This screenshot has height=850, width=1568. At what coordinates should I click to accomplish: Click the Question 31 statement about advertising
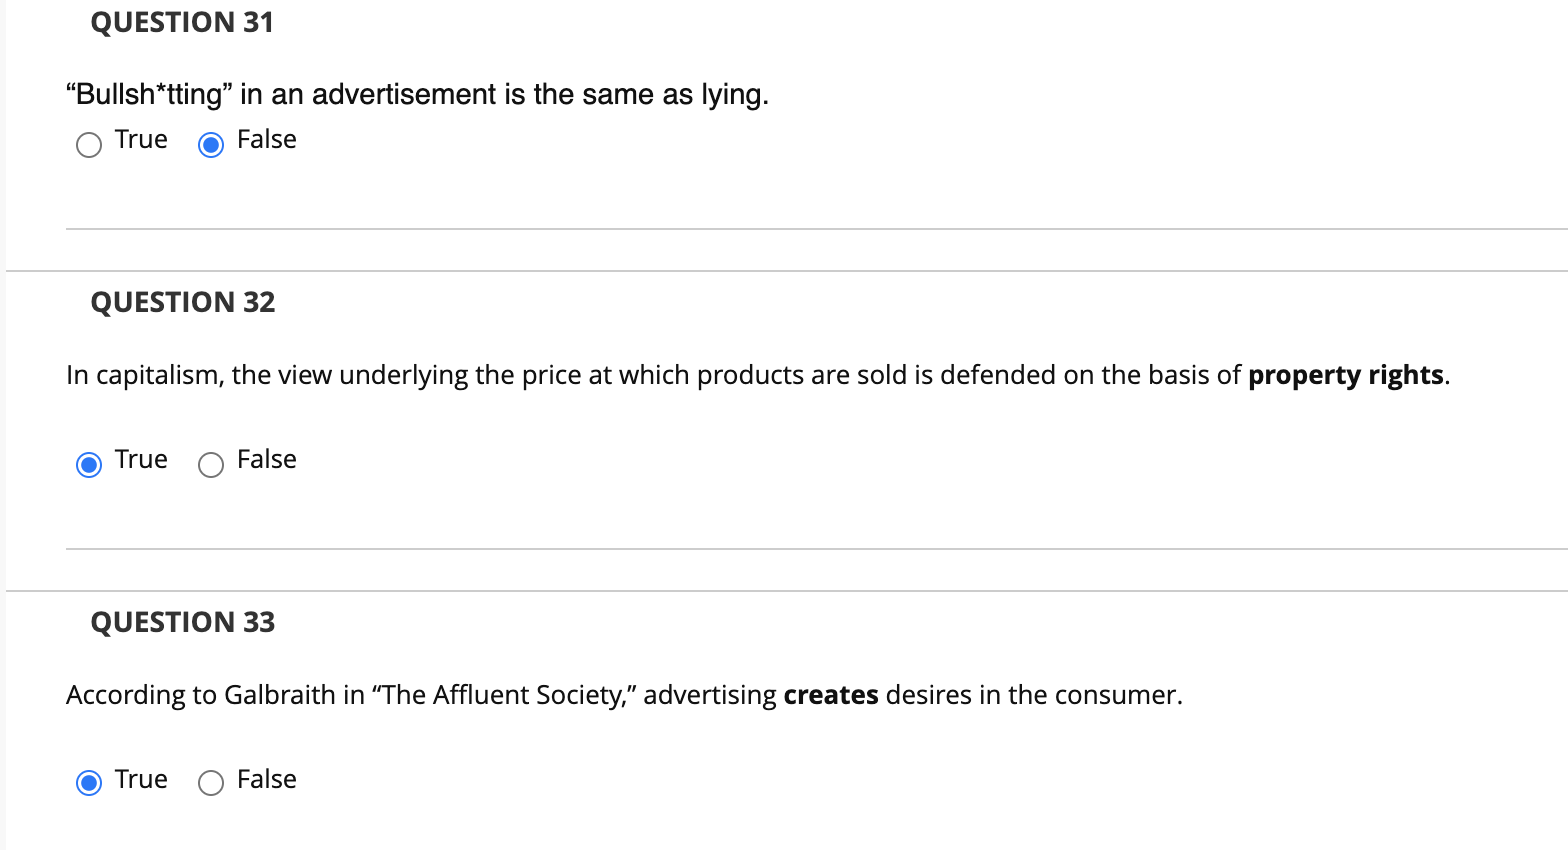pos(417,94)
